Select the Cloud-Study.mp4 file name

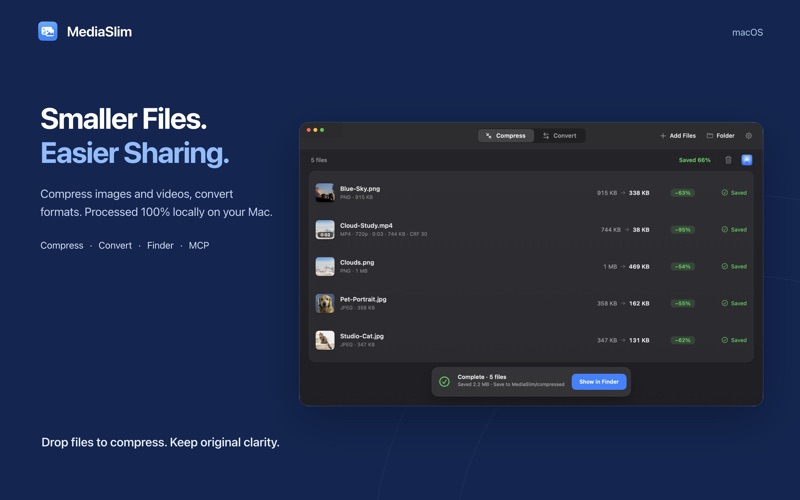366,226
